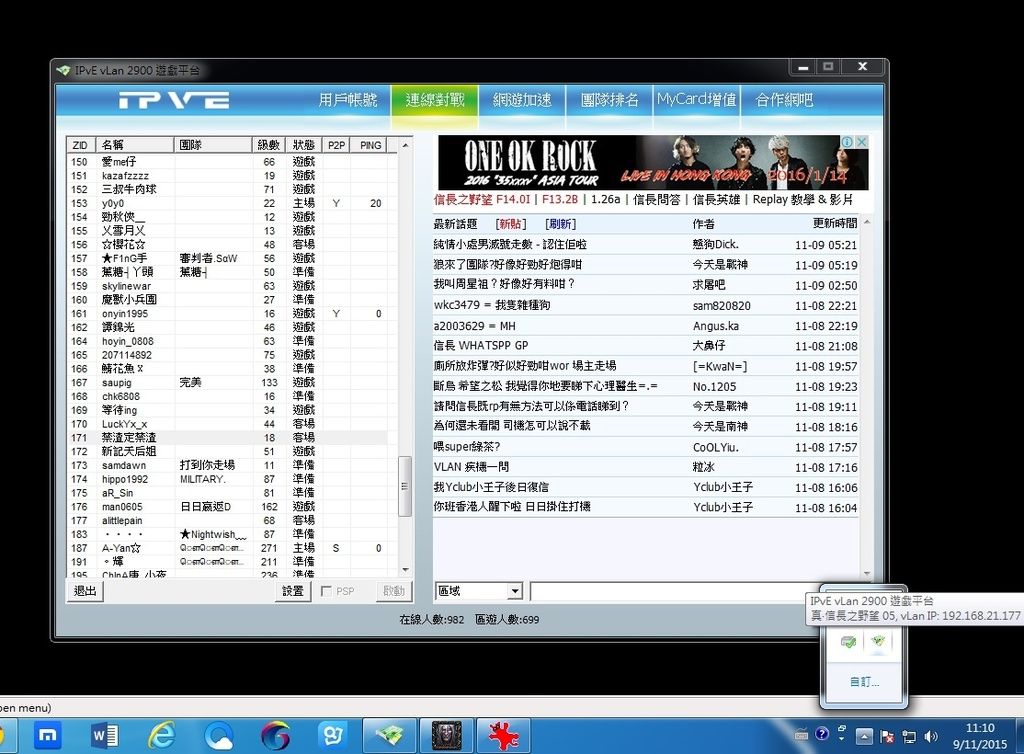
Task: Close the One OK Rock ad banner
Action: [x=861, y=143]
